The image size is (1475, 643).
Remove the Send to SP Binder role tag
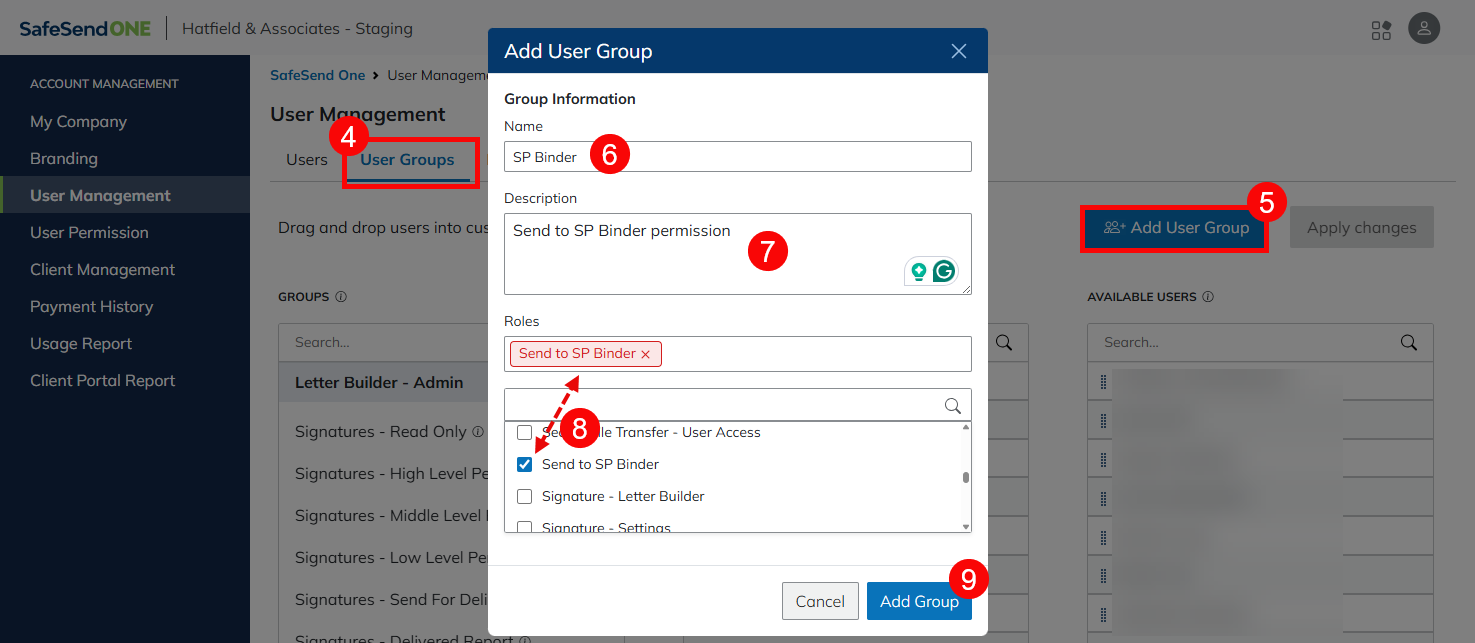pyautogui.click(x=646, y=353)
